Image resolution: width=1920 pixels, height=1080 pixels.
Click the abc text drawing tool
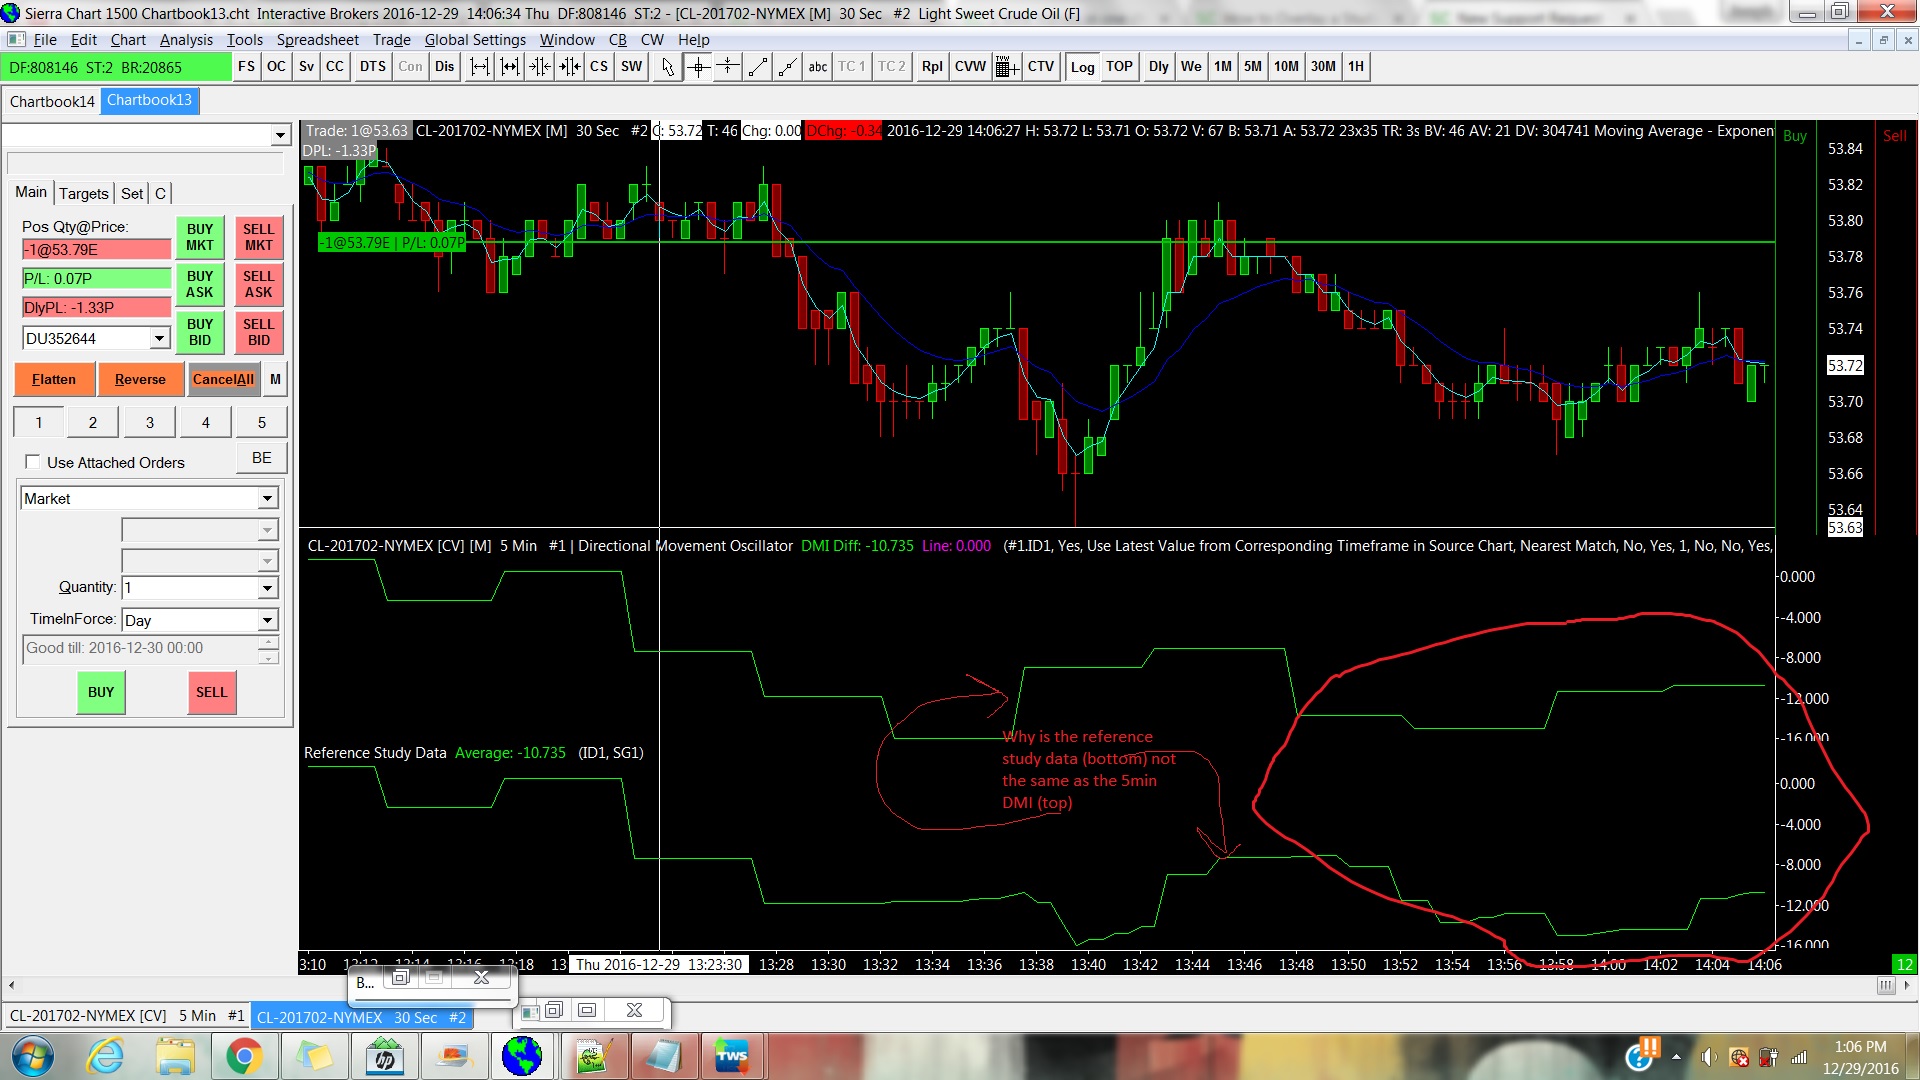[x=817, y=67]
